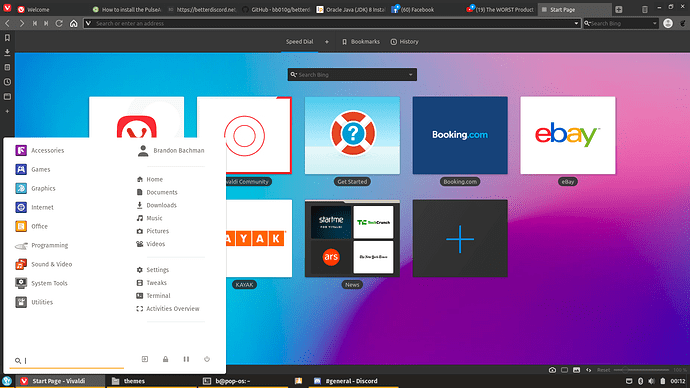Screen dimensions: 690x388
Task: Go back with the browser back arrow
Action: point(7,23)
